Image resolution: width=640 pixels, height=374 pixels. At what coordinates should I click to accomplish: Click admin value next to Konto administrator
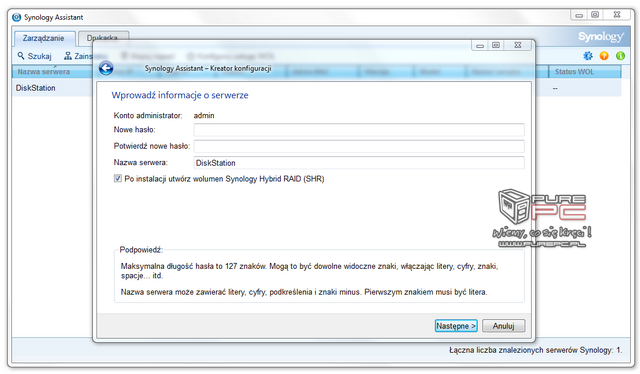(x=204, y=116)
